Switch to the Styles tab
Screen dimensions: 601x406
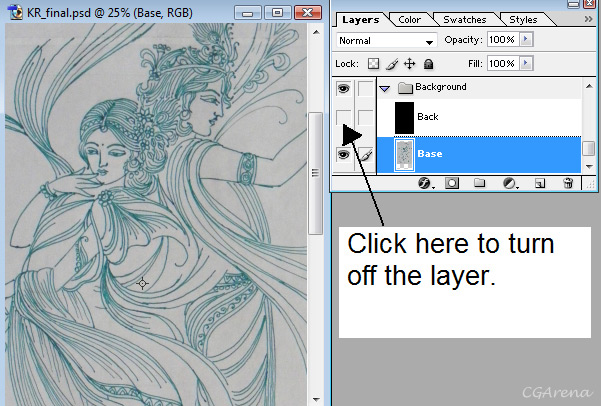(523, 20)
